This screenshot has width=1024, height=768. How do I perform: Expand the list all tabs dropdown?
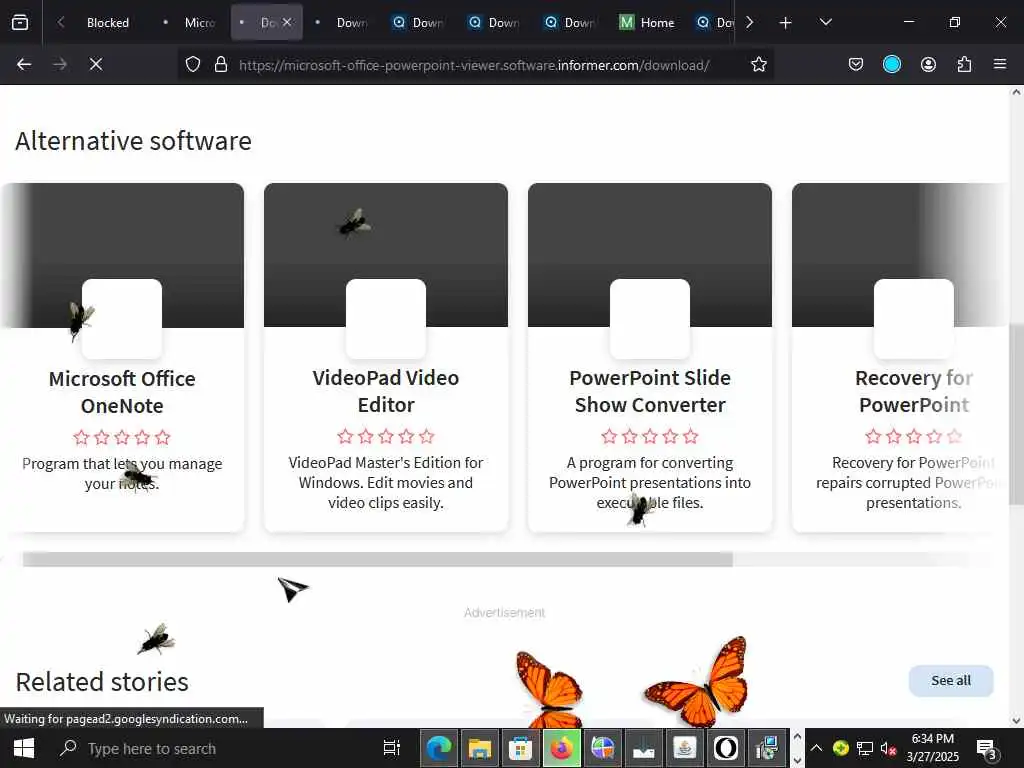(x=825, y=22)
